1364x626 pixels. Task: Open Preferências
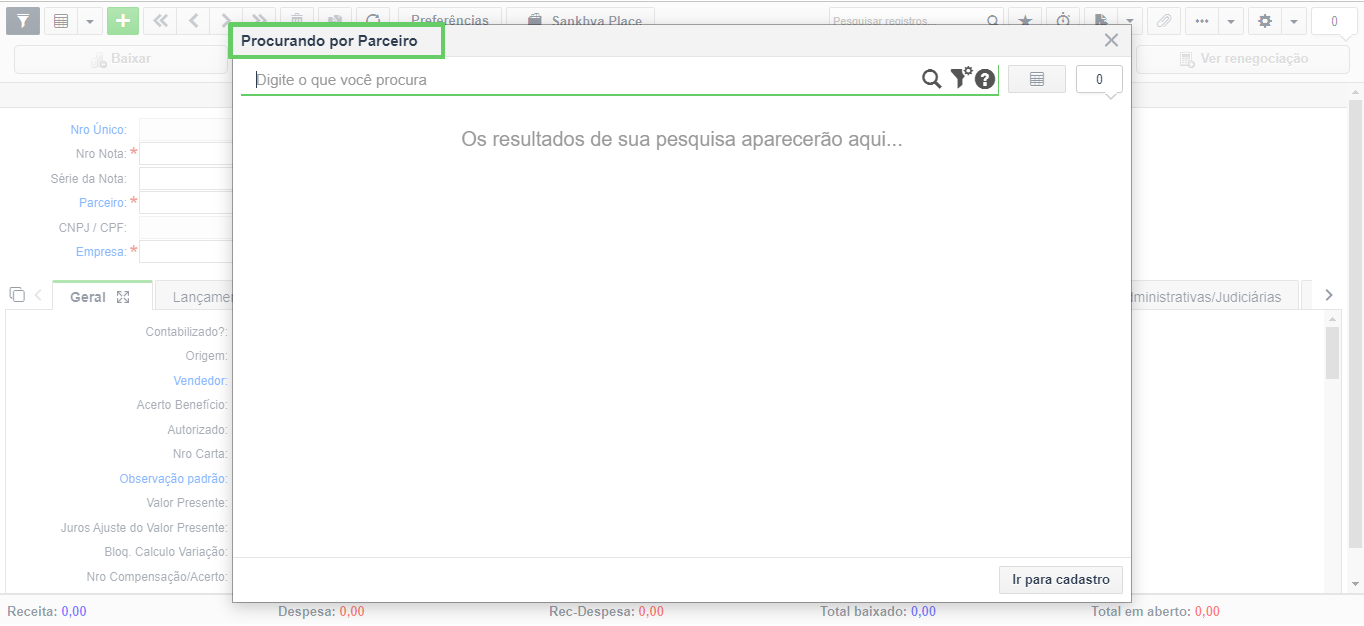450,21
